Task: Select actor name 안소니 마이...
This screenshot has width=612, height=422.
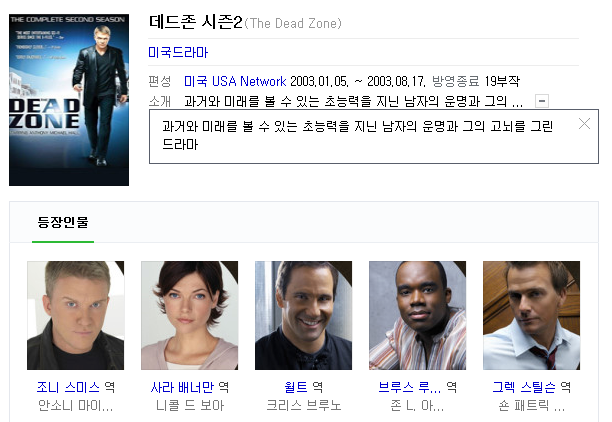Action: (76, 406)
